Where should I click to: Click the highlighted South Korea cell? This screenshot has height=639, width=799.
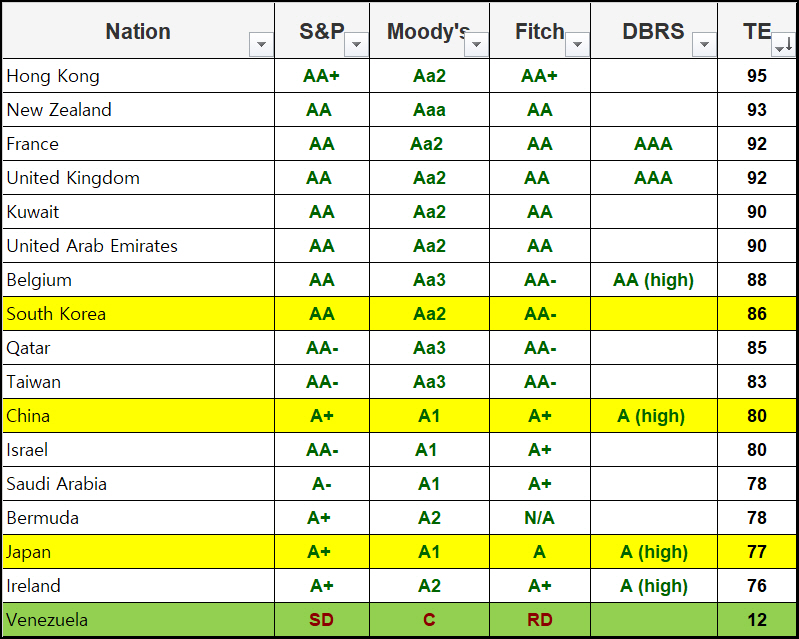pos(56,314)
